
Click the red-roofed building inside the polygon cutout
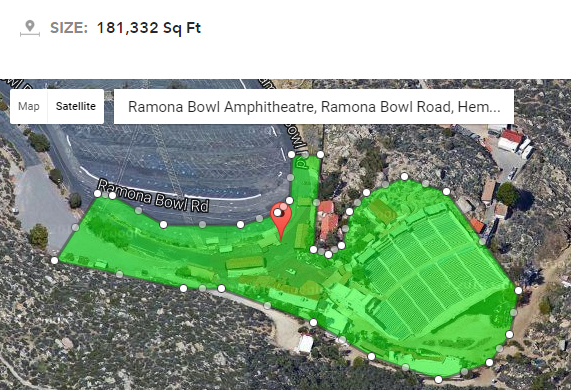[x=328, y=221]
